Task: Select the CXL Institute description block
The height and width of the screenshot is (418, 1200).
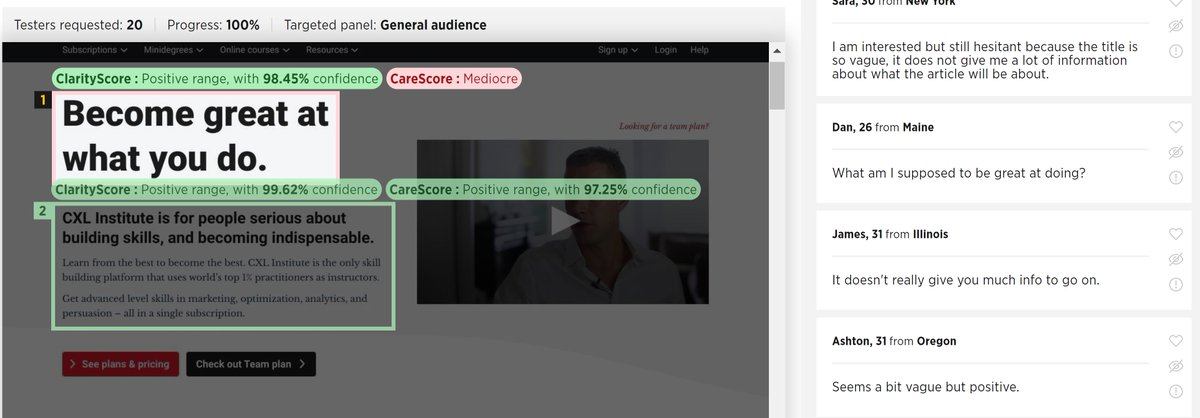Action: (224, 266)
